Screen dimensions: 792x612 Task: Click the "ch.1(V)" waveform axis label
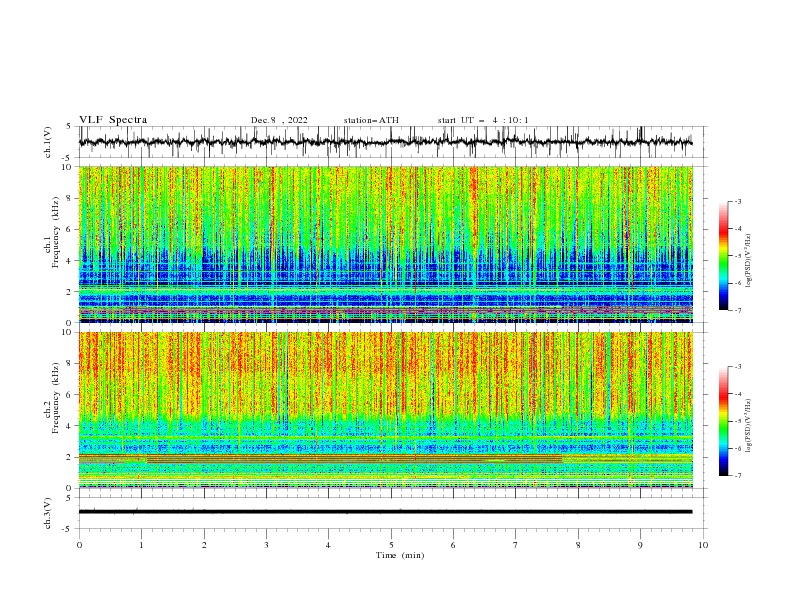(x=48, y=142)
